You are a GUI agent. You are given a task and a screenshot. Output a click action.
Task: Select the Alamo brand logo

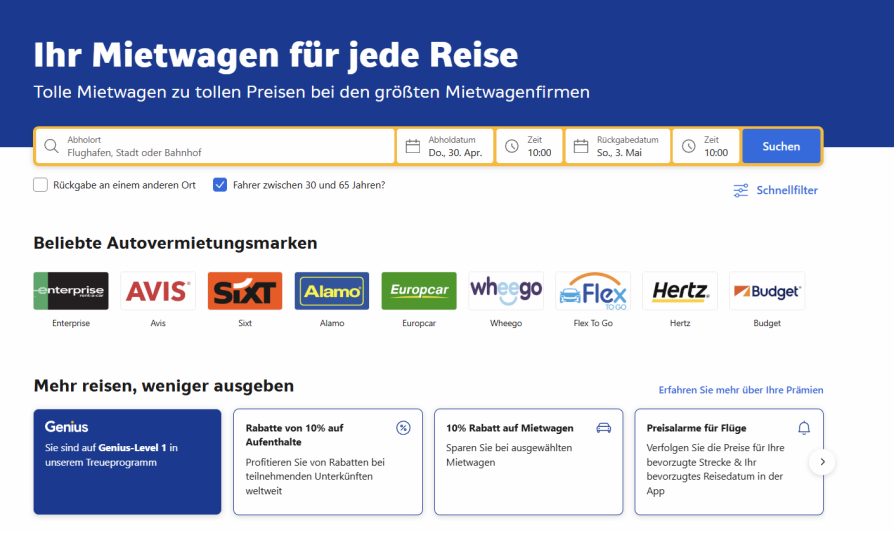332,291
